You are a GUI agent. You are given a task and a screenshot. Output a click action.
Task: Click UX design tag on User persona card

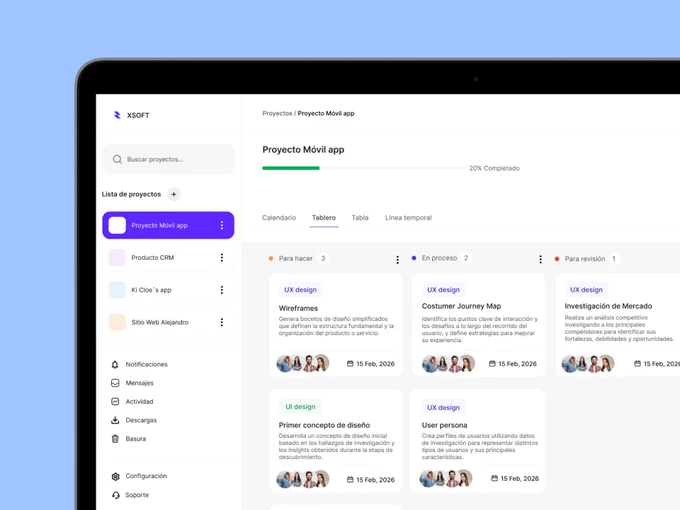click(x=443, y=408)
